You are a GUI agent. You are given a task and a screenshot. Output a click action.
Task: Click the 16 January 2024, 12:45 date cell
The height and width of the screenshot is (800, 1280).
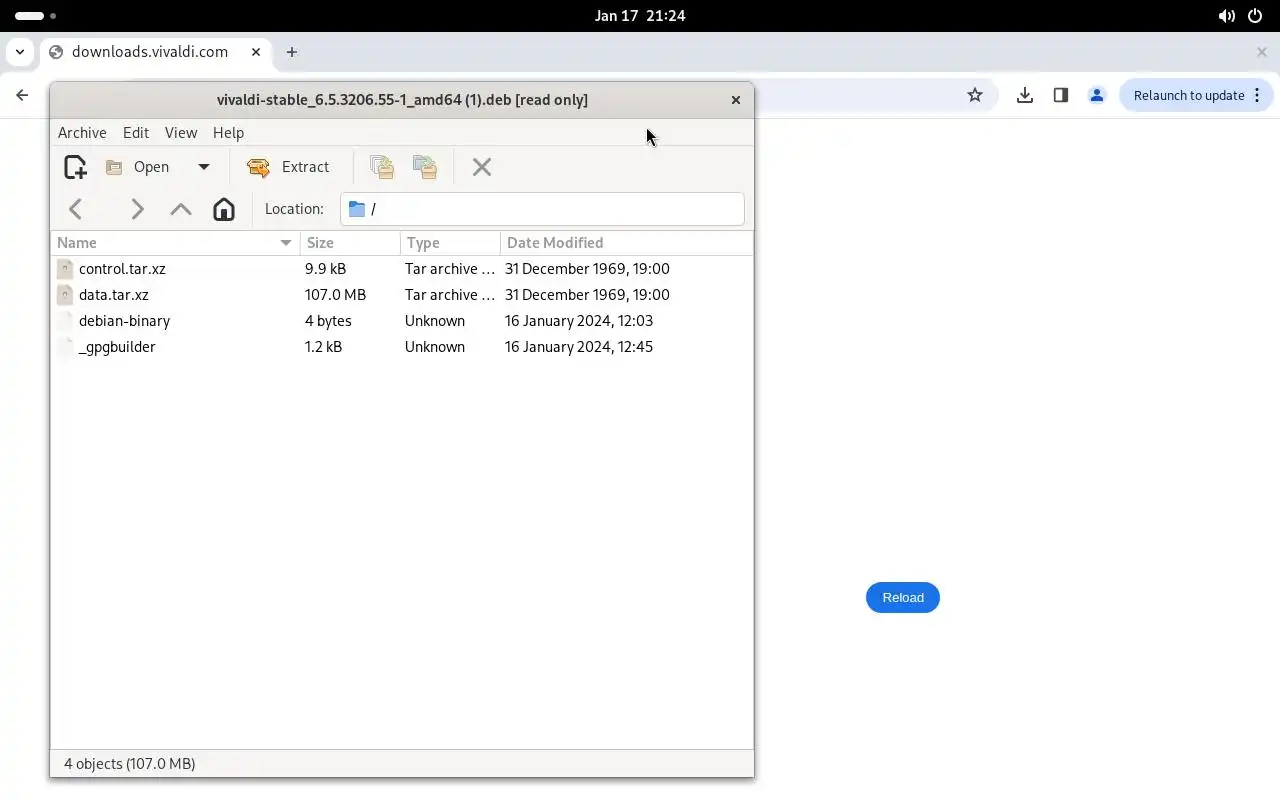pyautogui.click(x=579, y=347)
